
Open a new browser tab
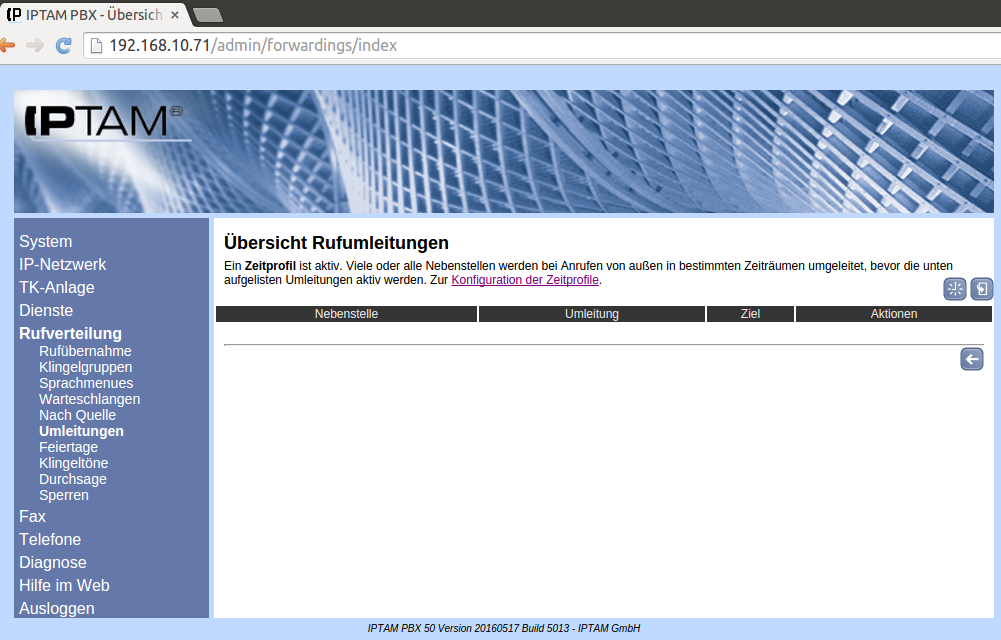(207, 15)
